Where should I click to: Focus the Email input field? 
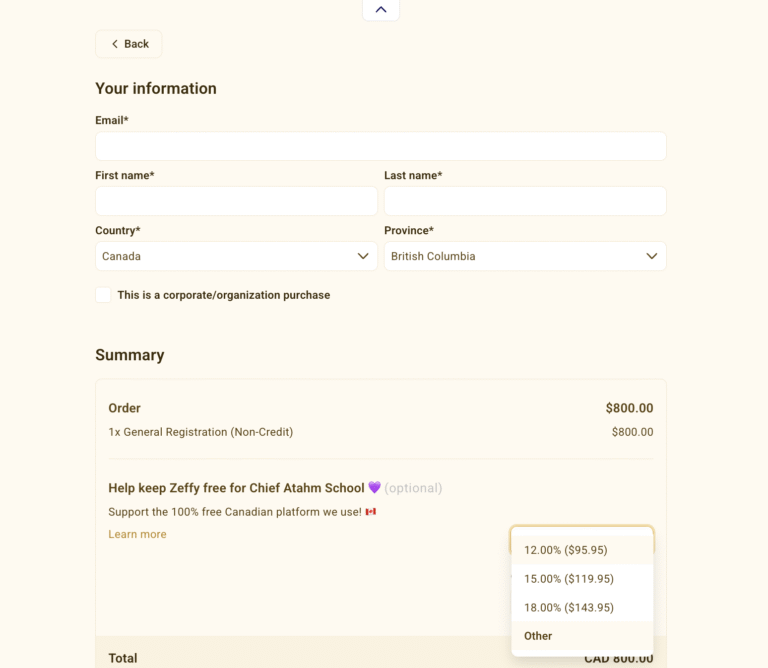pyautogui.click(x=380, y=146)
